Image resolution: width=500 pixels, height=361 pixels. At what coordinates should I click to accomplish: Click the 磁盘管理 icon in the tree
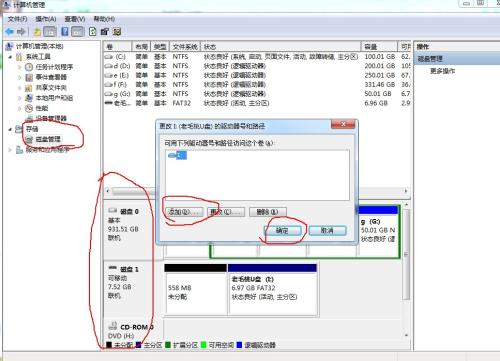pyautogui.click(x=29, y=139)
